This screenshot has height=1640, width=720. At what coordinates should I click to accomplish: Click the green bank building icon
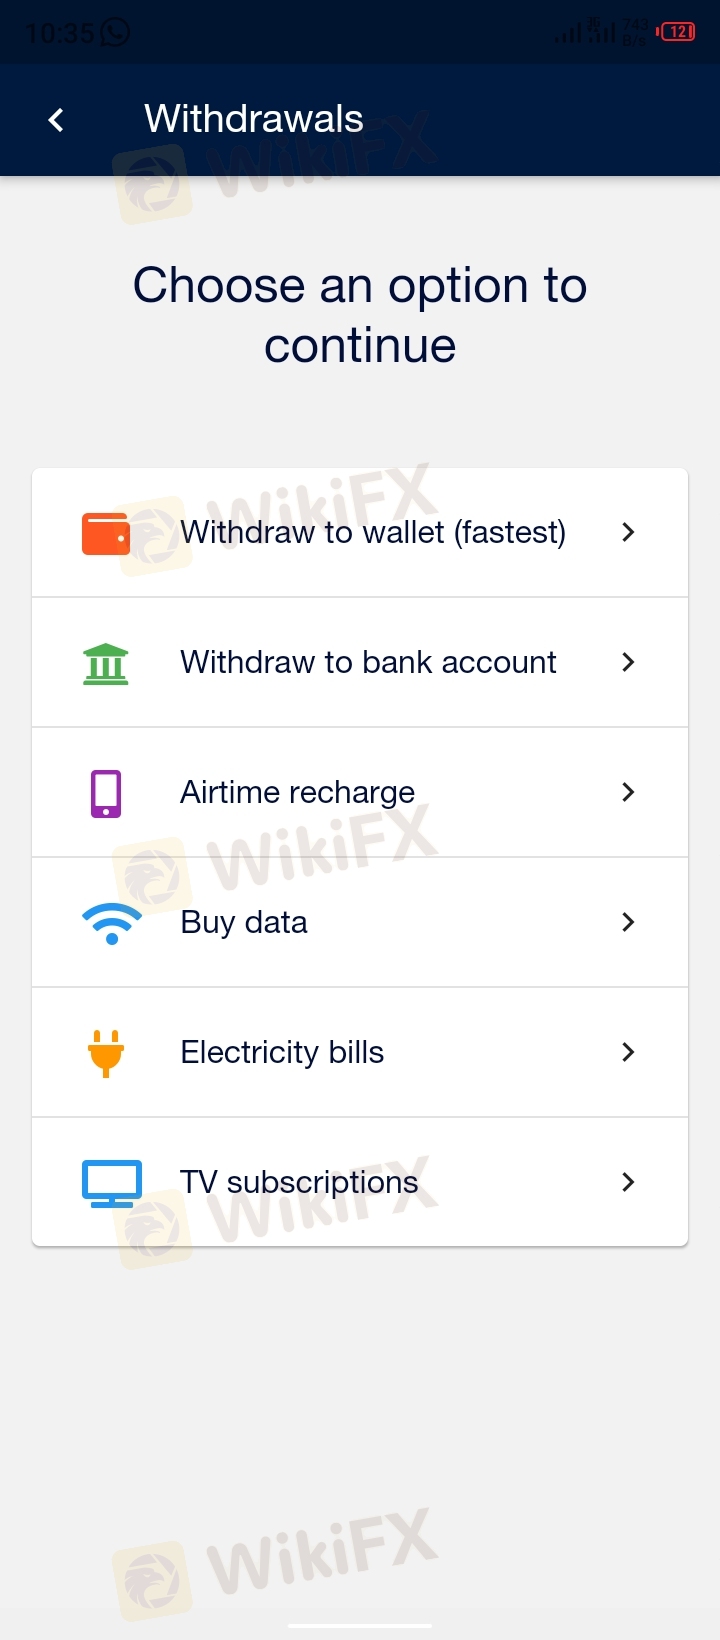click(106, 663)
